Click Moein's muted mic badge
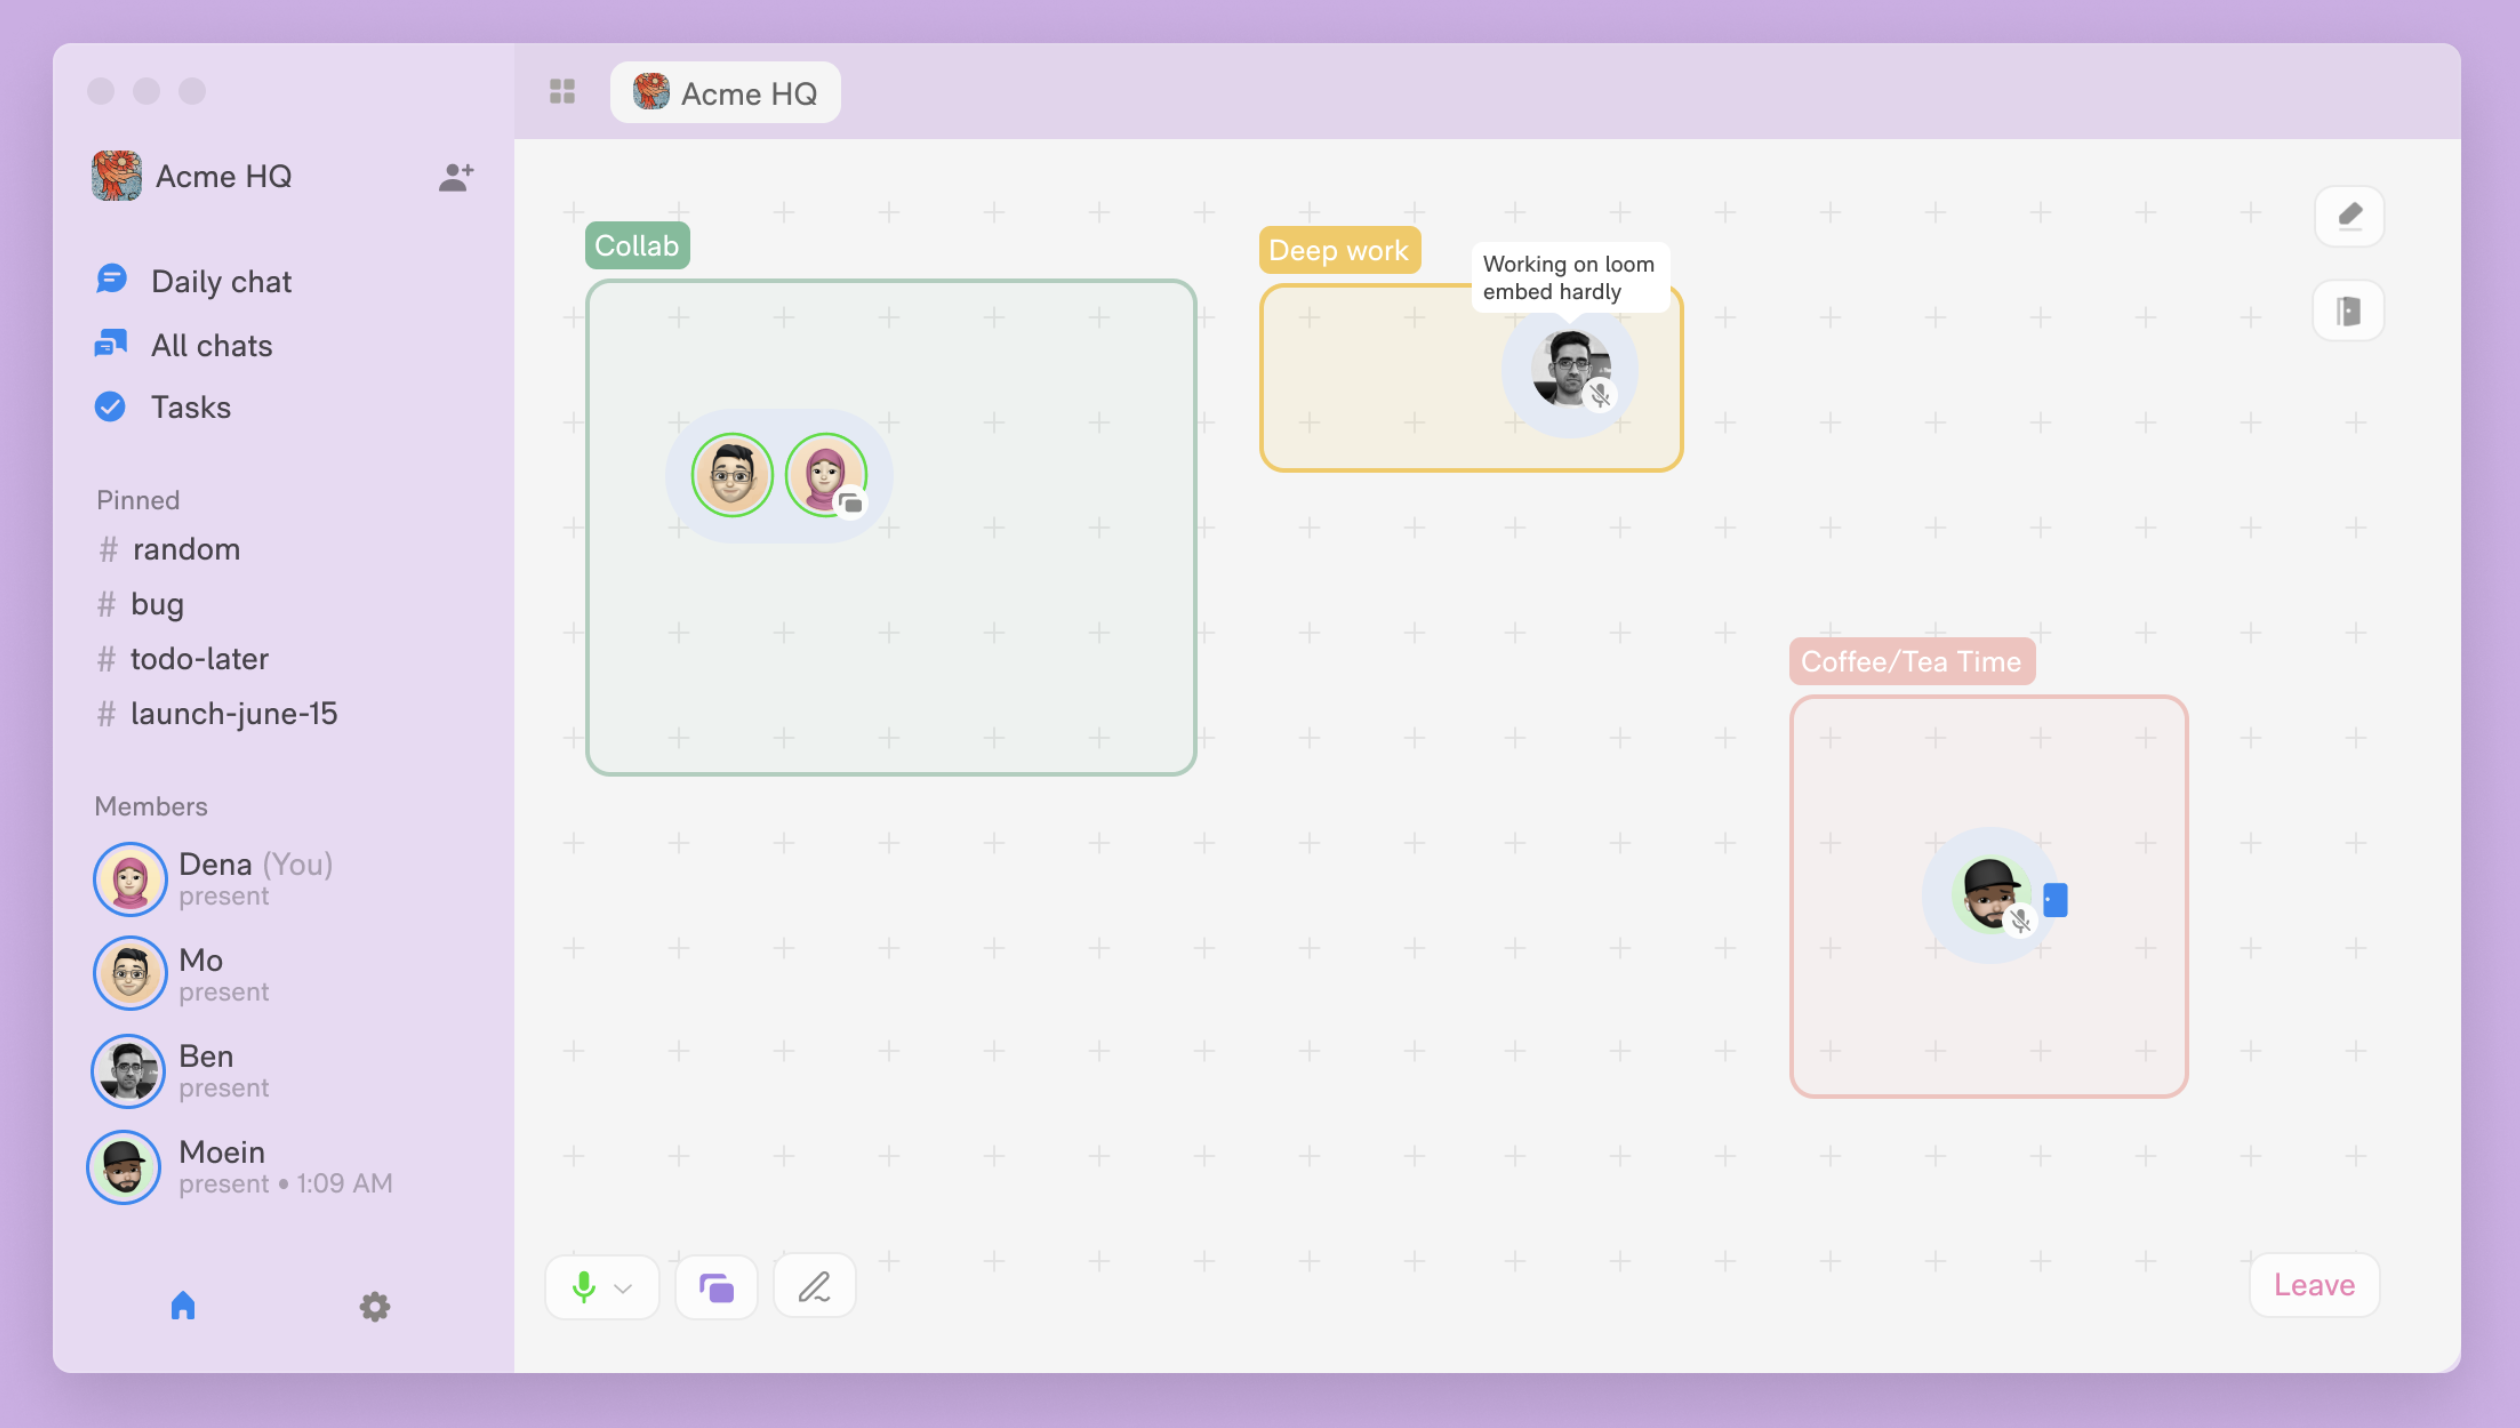Screen dimensions: 2520x1428 2021,920
